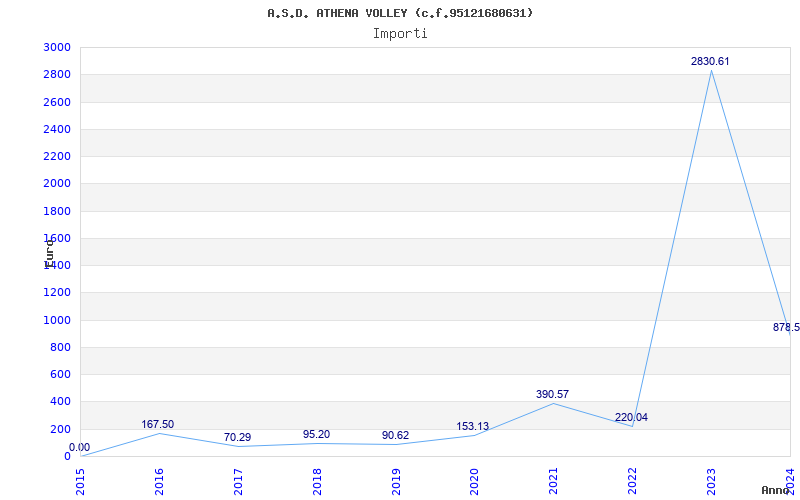Screen dimensions: 800x500
Task: Select the 167.50 data label
Action: click(158, 424)
